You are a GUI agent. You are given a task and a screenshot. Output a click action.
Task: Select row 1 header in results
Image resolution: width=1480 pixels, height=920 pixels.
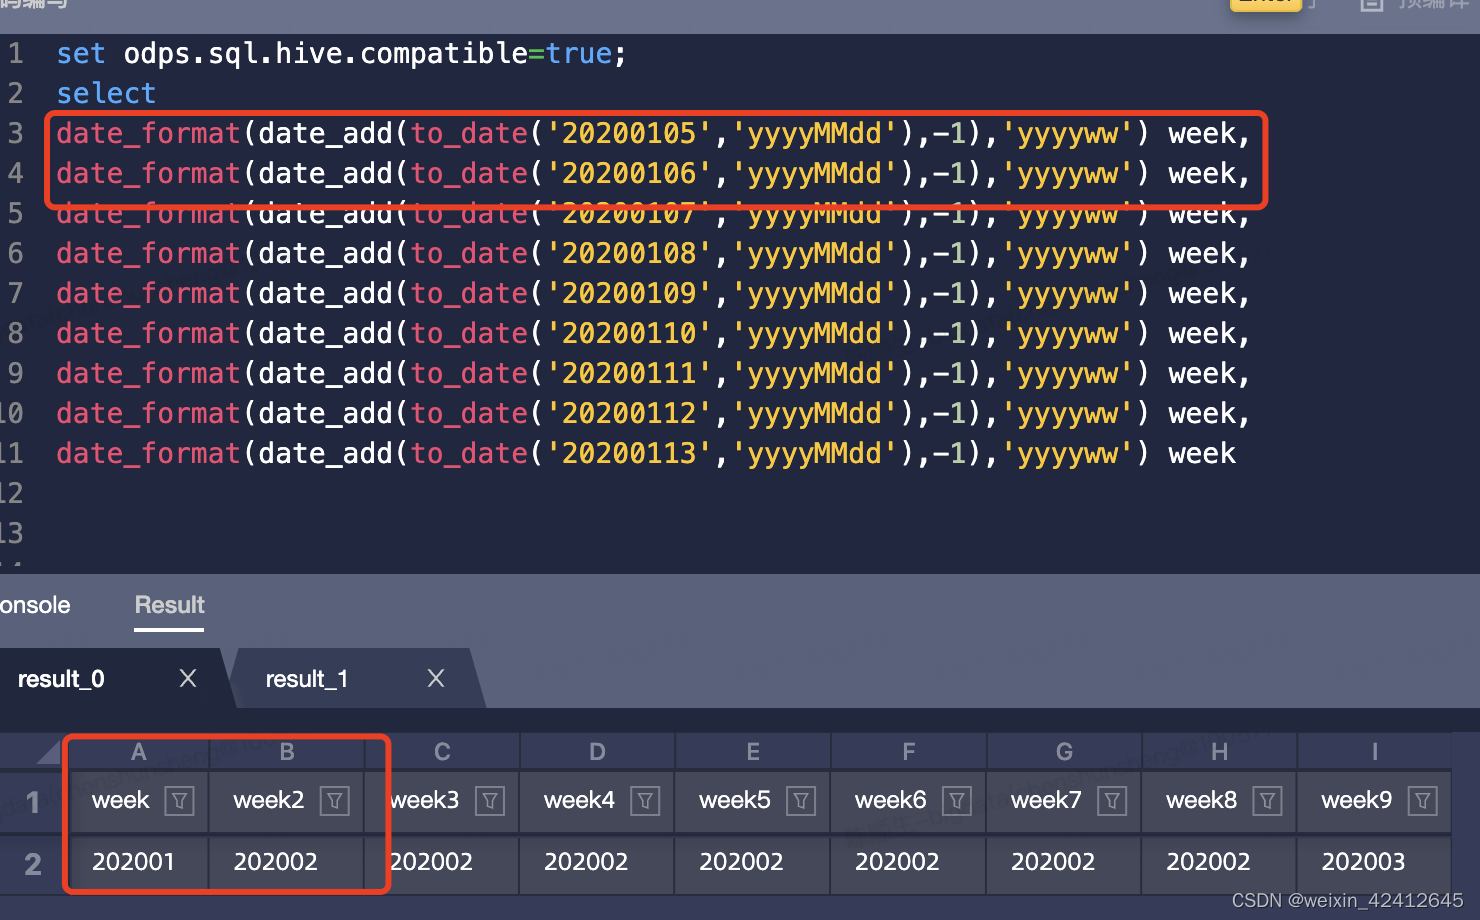[32, 802]
